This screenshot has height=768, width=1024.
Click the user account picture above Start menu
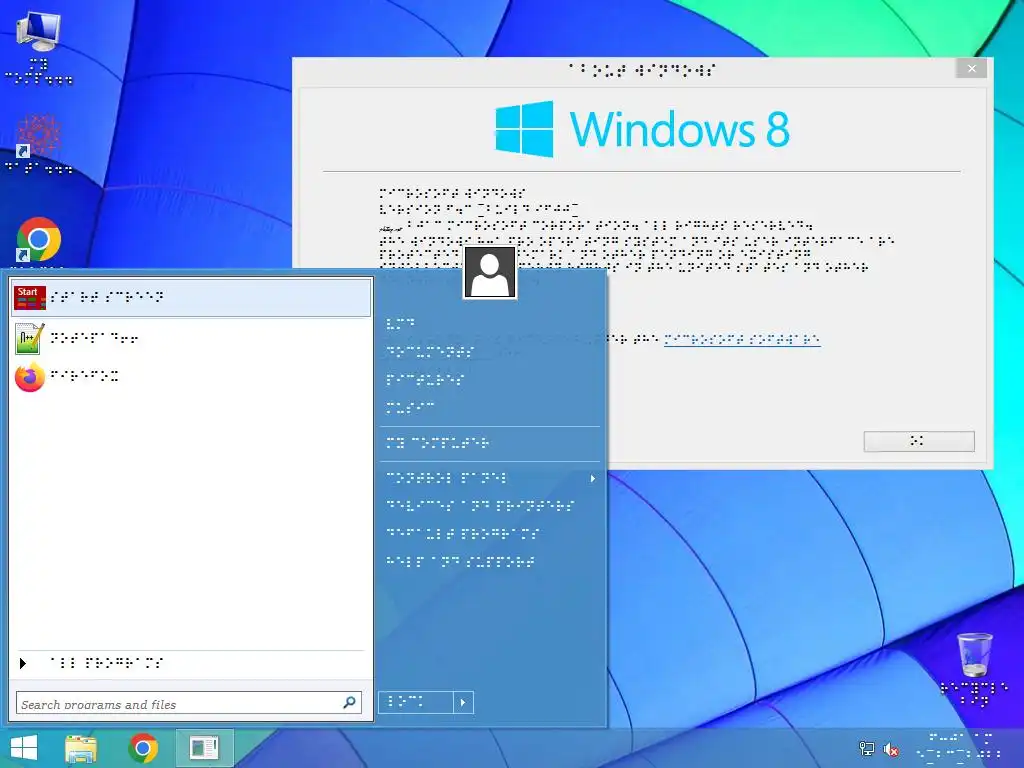point(490,273)
